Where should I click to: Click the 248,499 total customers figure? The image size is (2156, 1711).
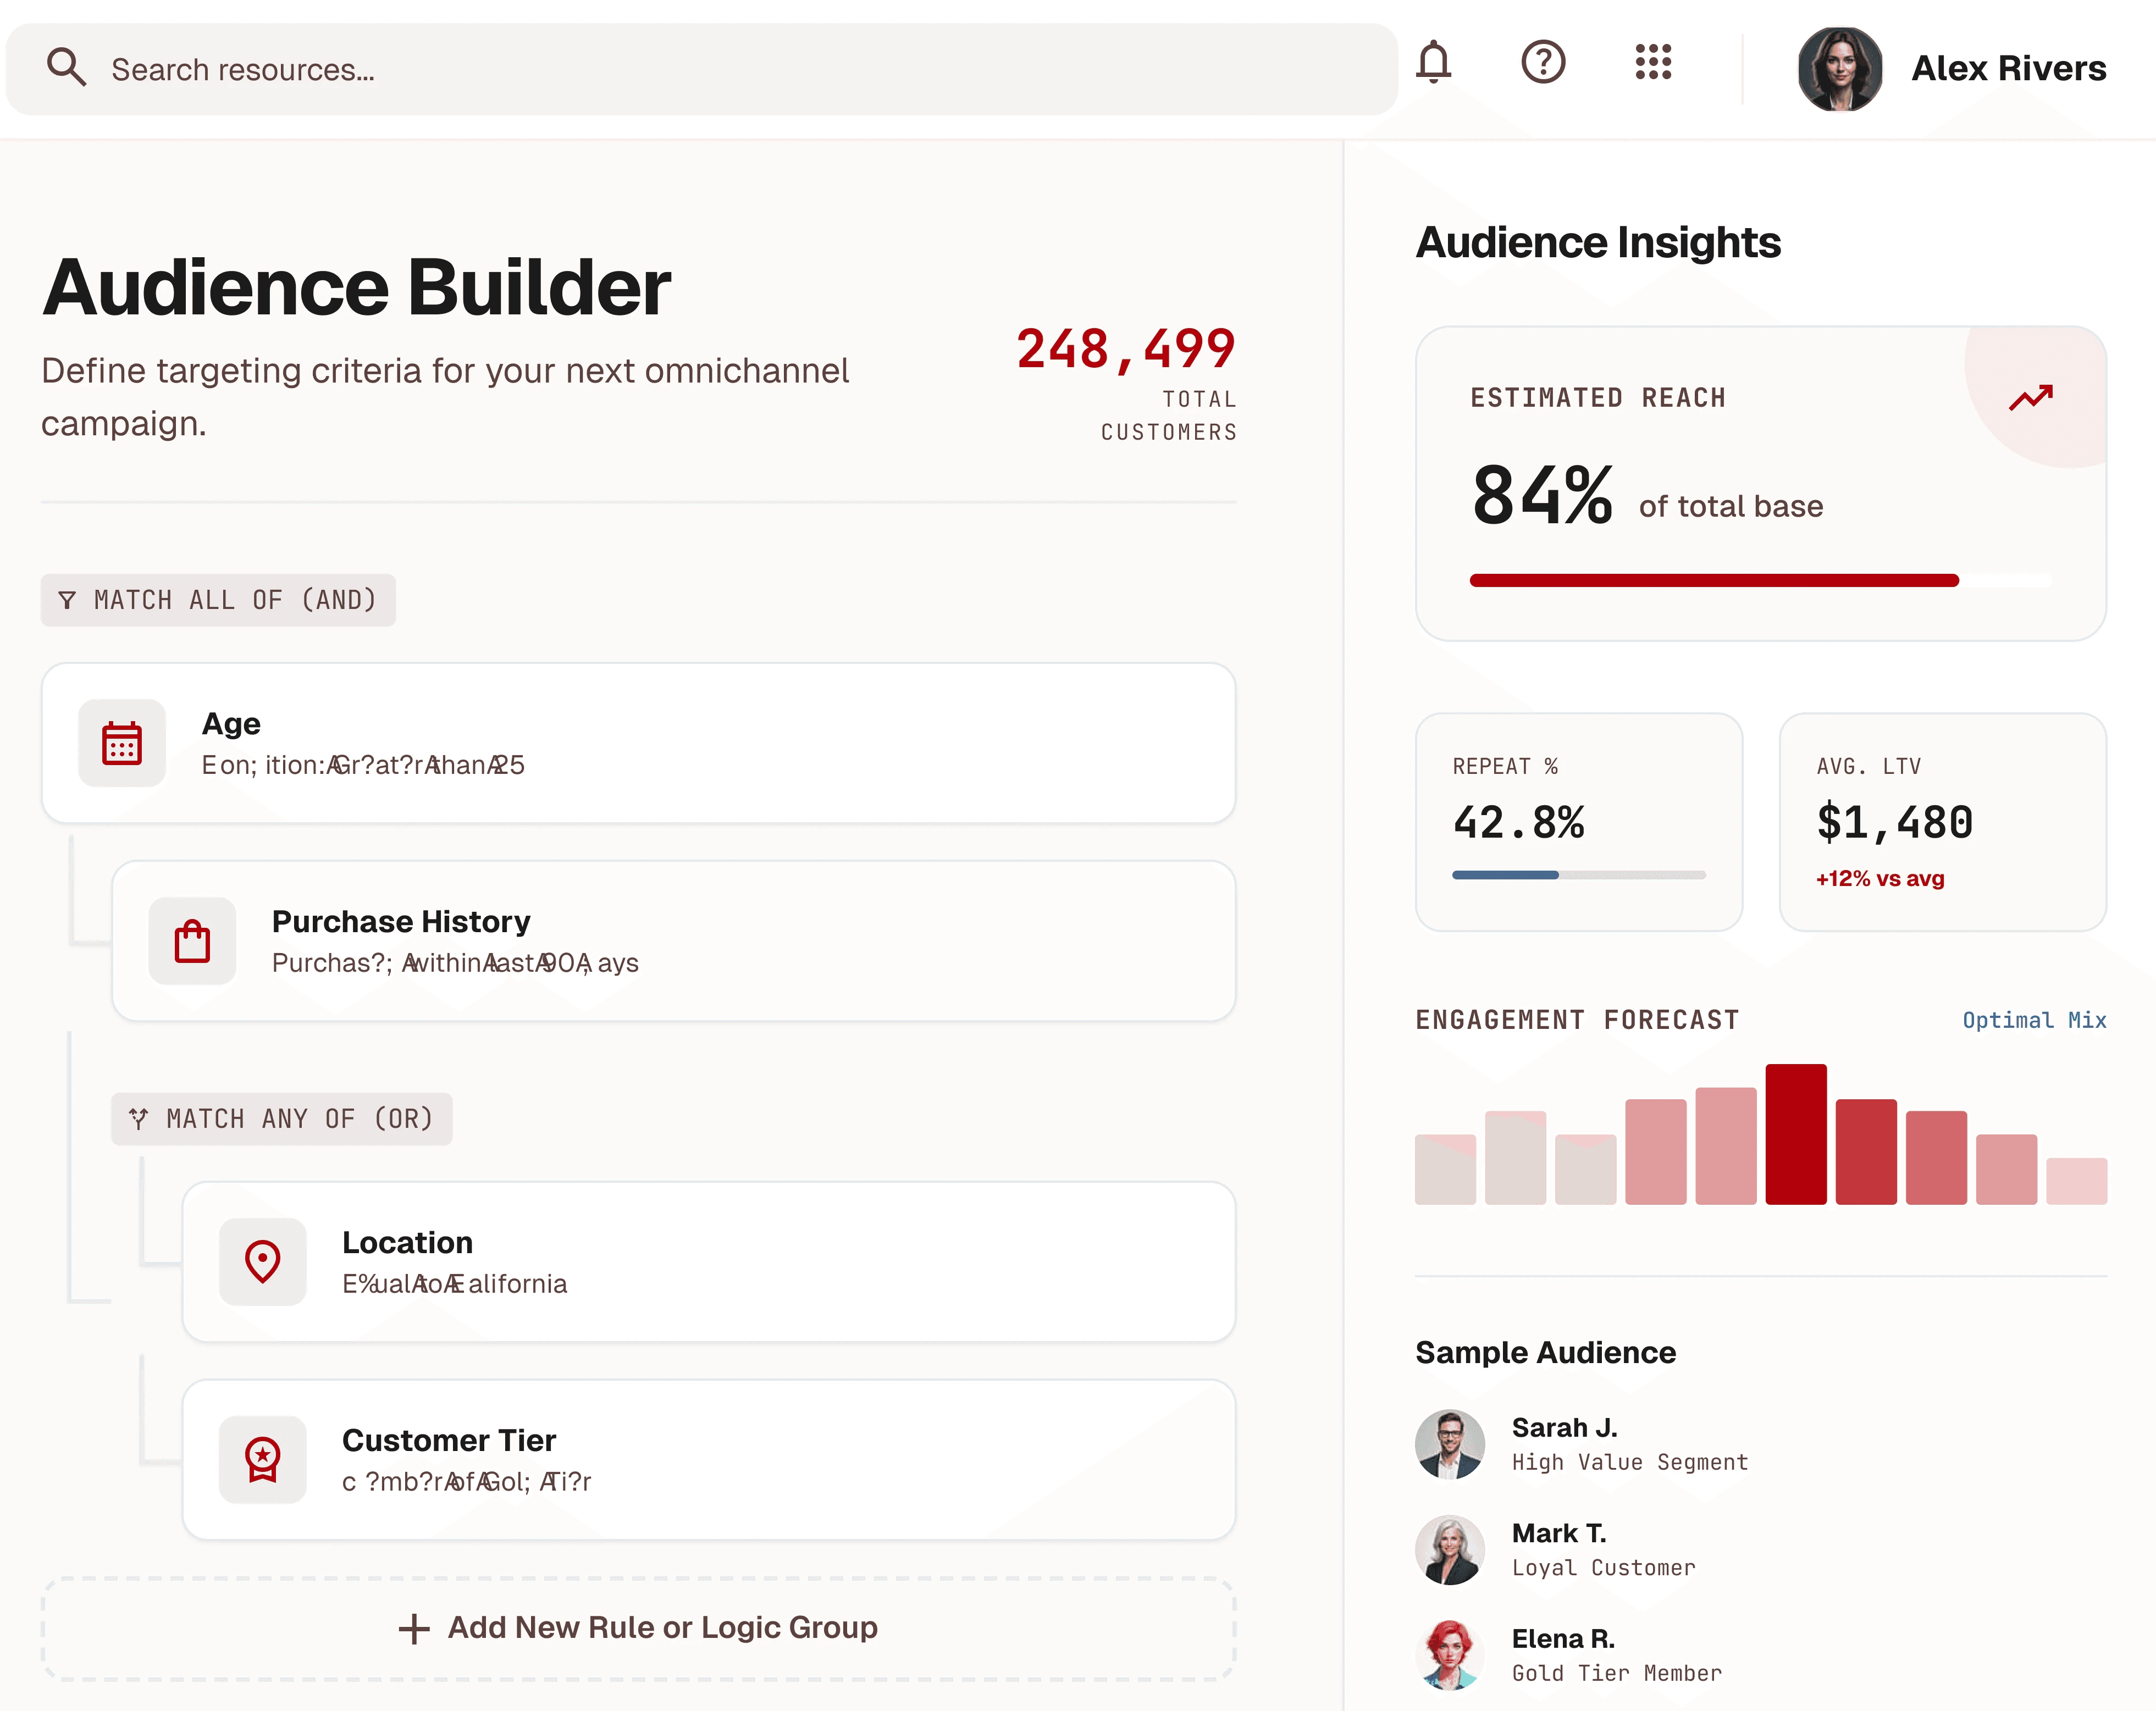tap(1126, 349)
